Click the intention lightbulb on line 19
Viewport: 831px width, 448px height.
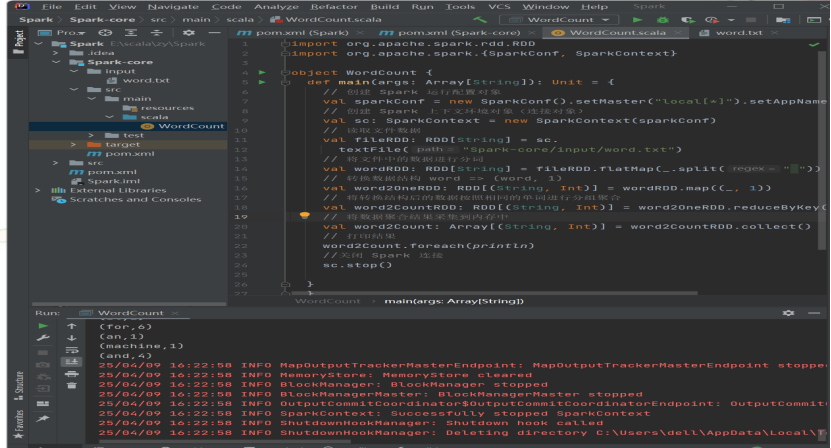click(305, 215)
